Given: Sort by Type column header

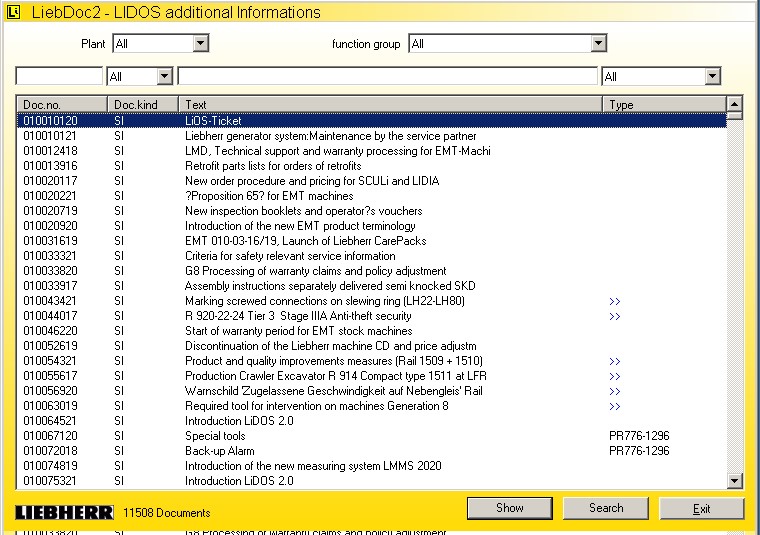Looking at the screenshot, I should 665,104.
